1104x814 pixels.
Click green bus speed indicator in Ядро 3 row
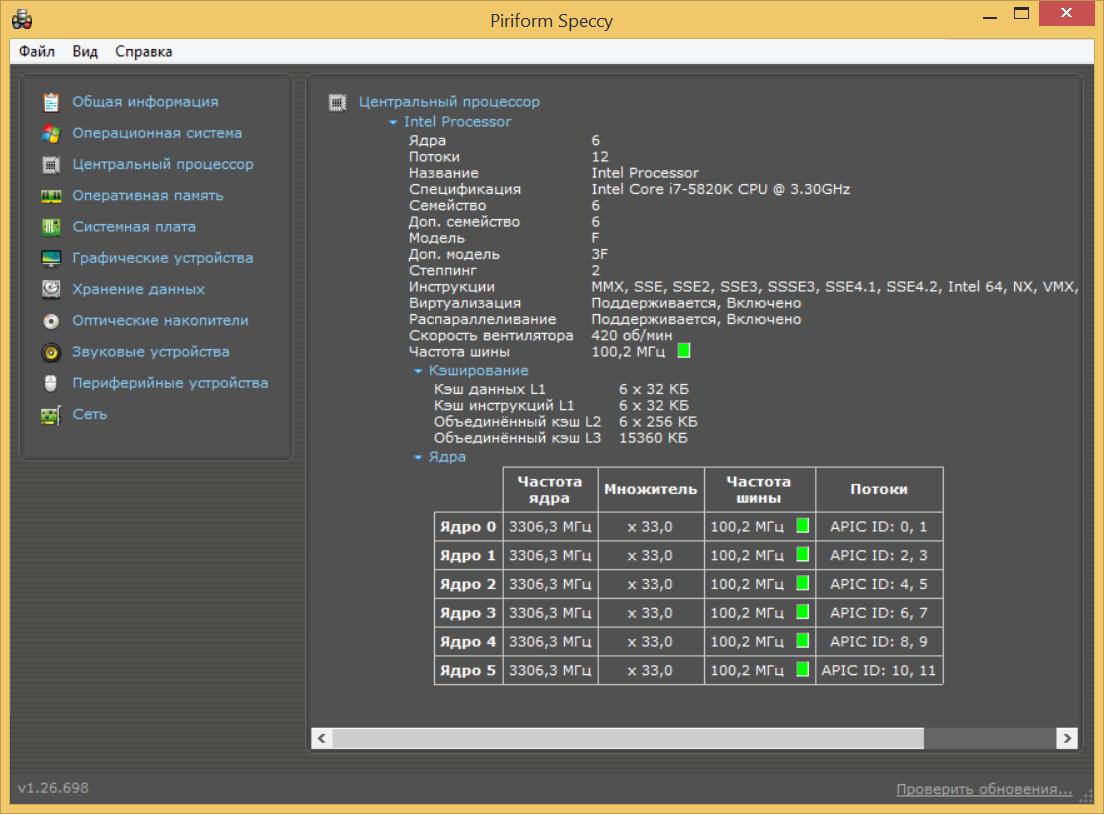pos(802,612)
